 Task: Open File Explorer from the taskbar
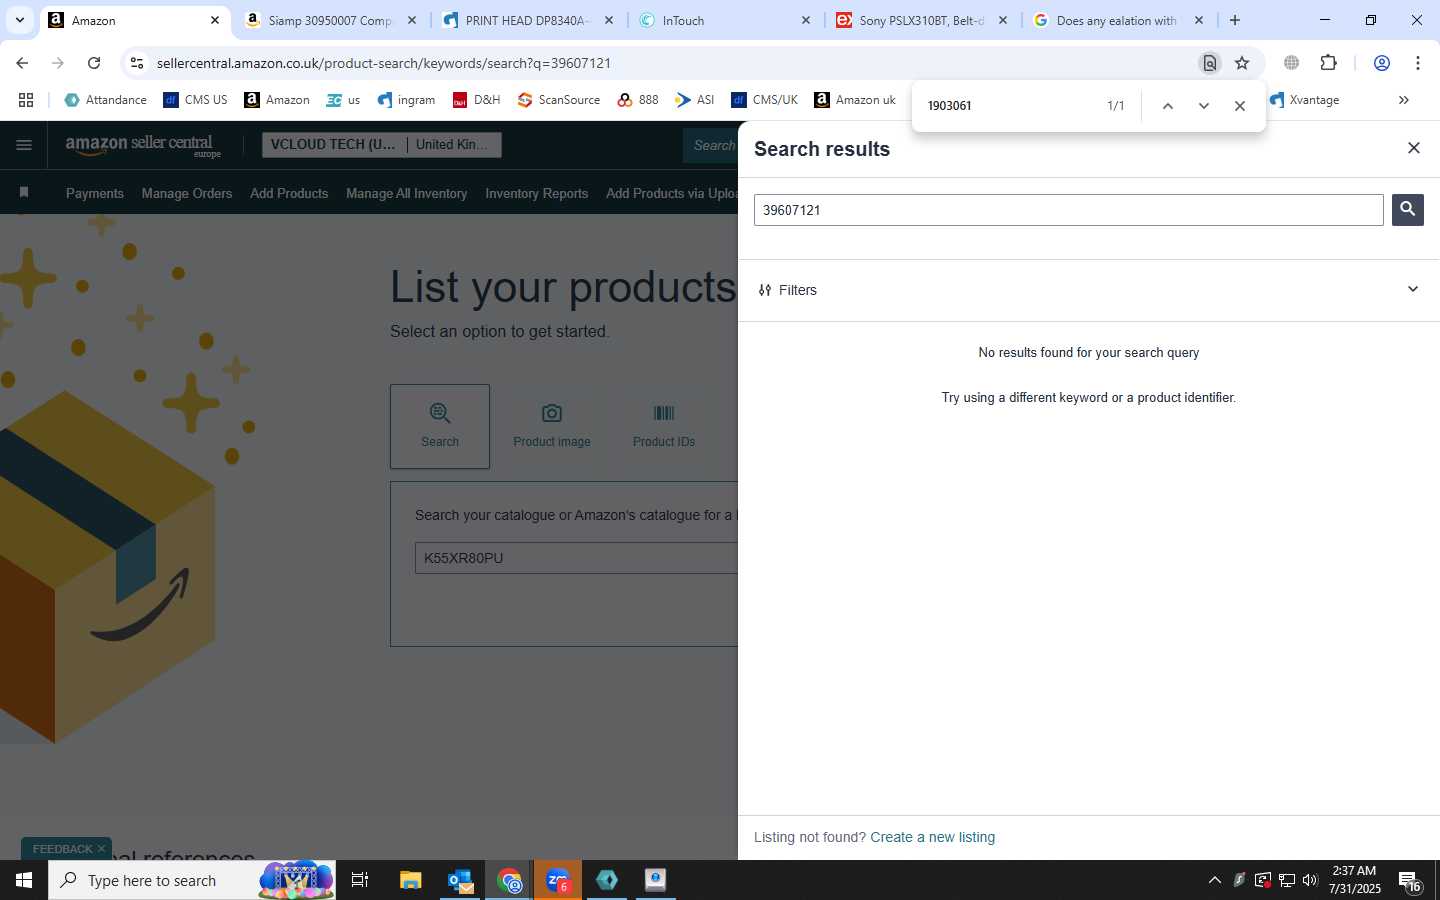411,880
